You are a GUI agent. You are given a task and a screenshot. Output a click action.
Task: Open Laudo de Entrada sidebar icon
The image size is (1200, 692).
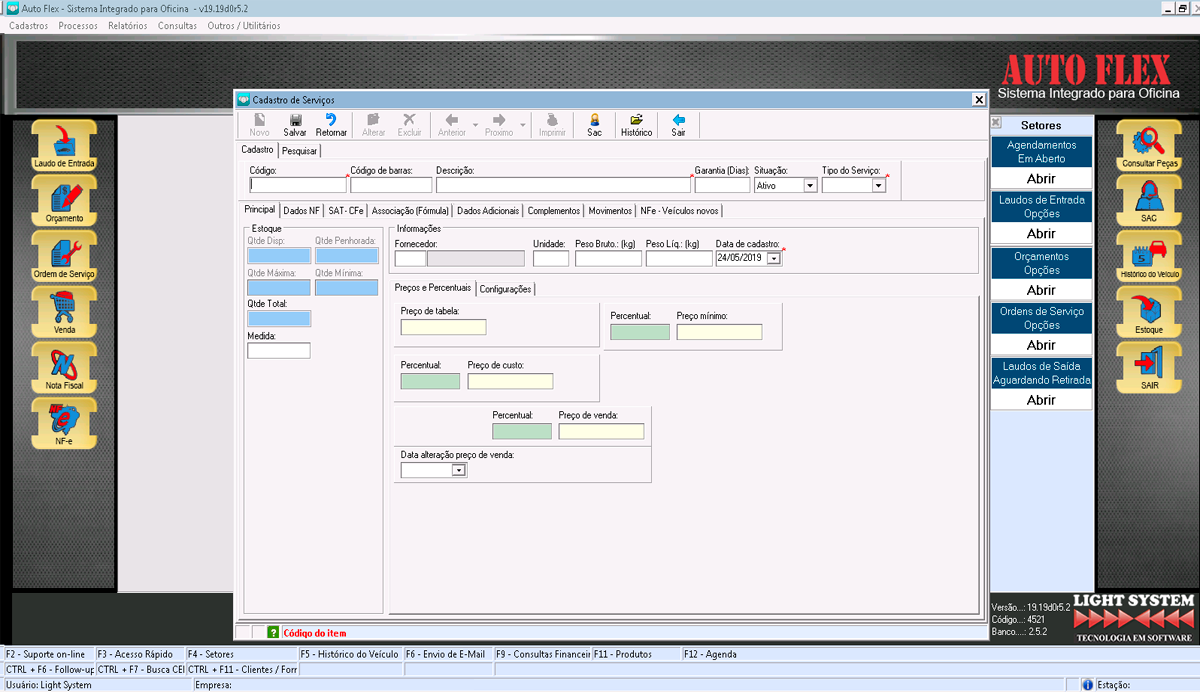point(64,145)
